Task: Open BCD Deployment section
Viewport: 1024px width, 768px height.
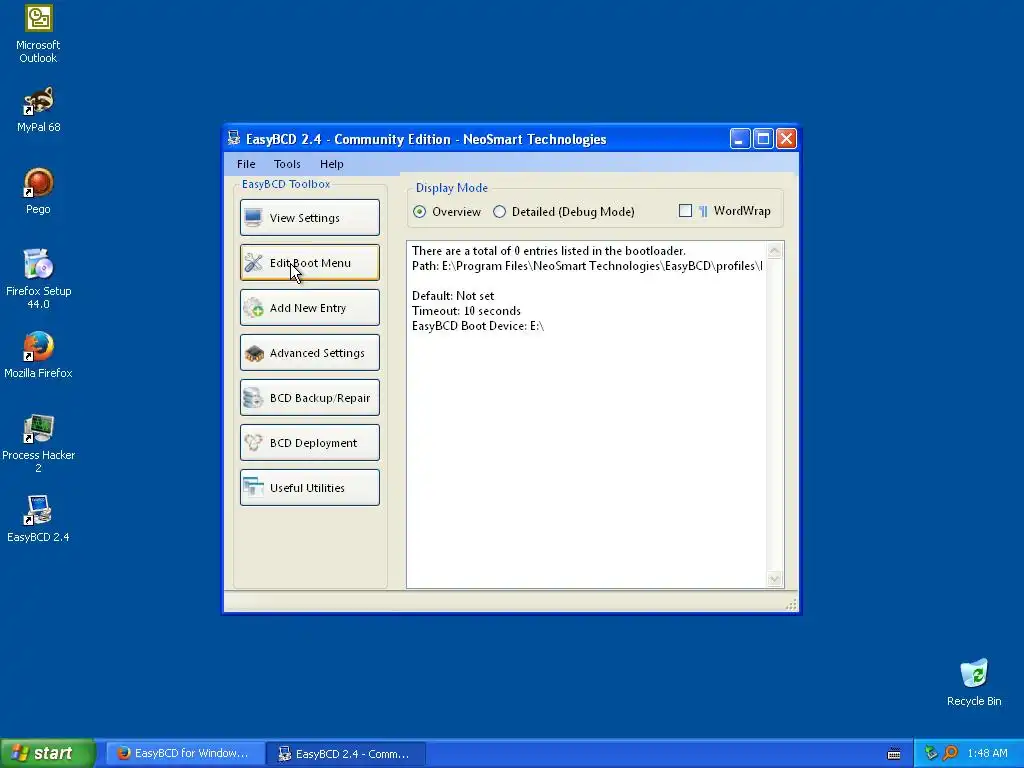Action: [x=310, y=443]
